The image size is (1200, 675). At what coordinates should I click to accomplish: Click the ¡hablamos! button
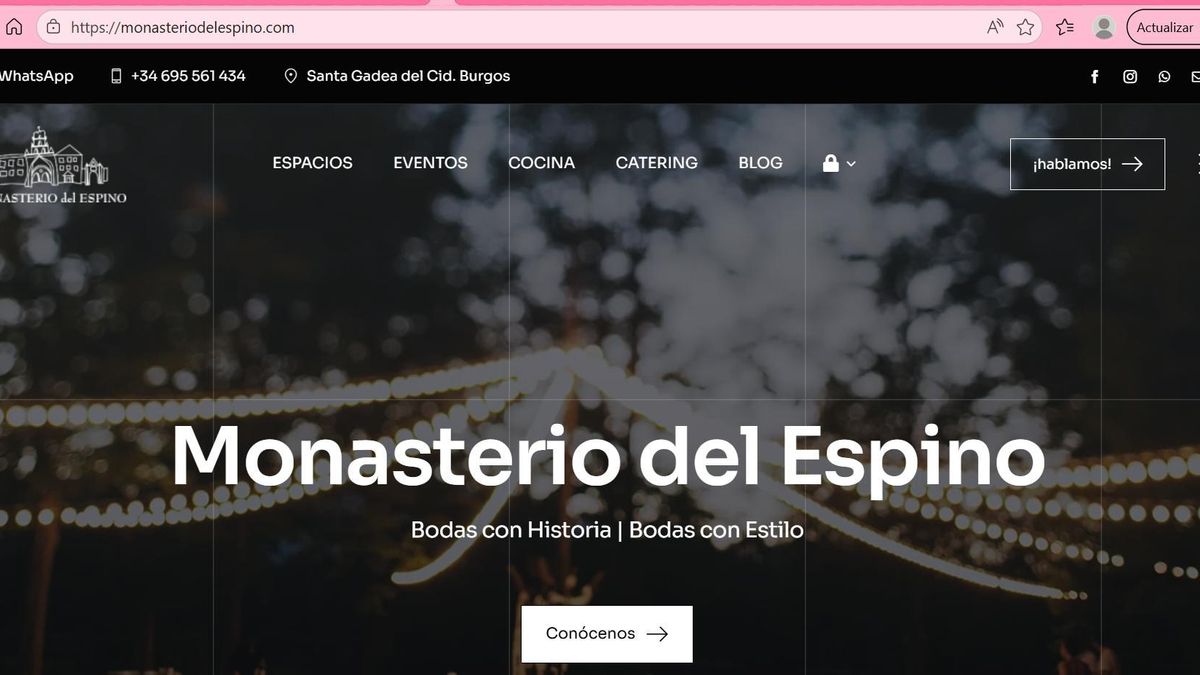(1087, 163)
